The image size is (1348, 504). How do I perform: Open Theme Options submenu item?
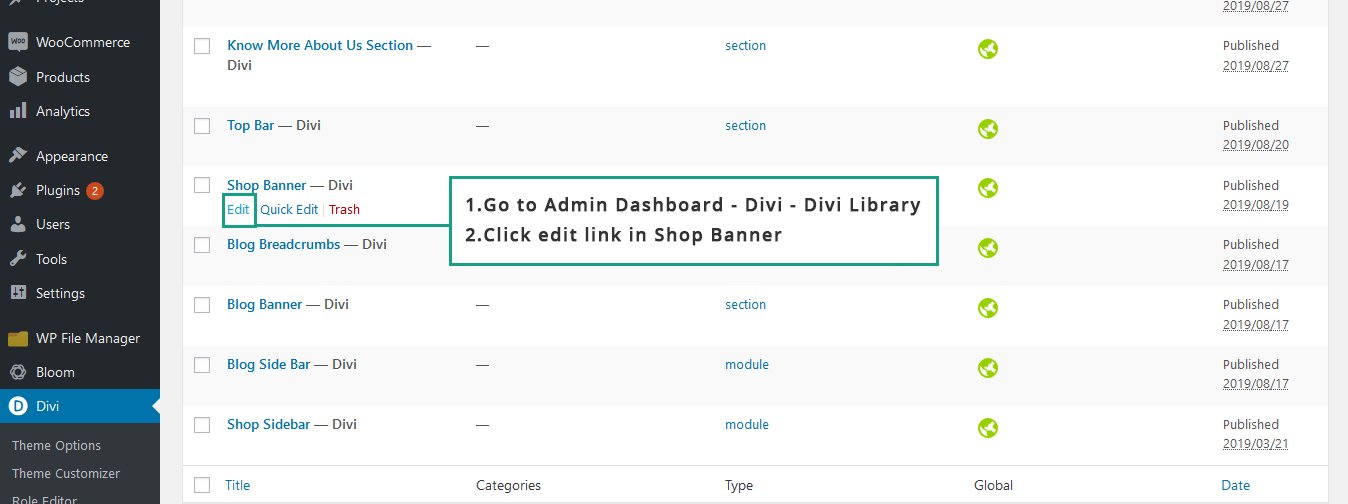(56, 445)
